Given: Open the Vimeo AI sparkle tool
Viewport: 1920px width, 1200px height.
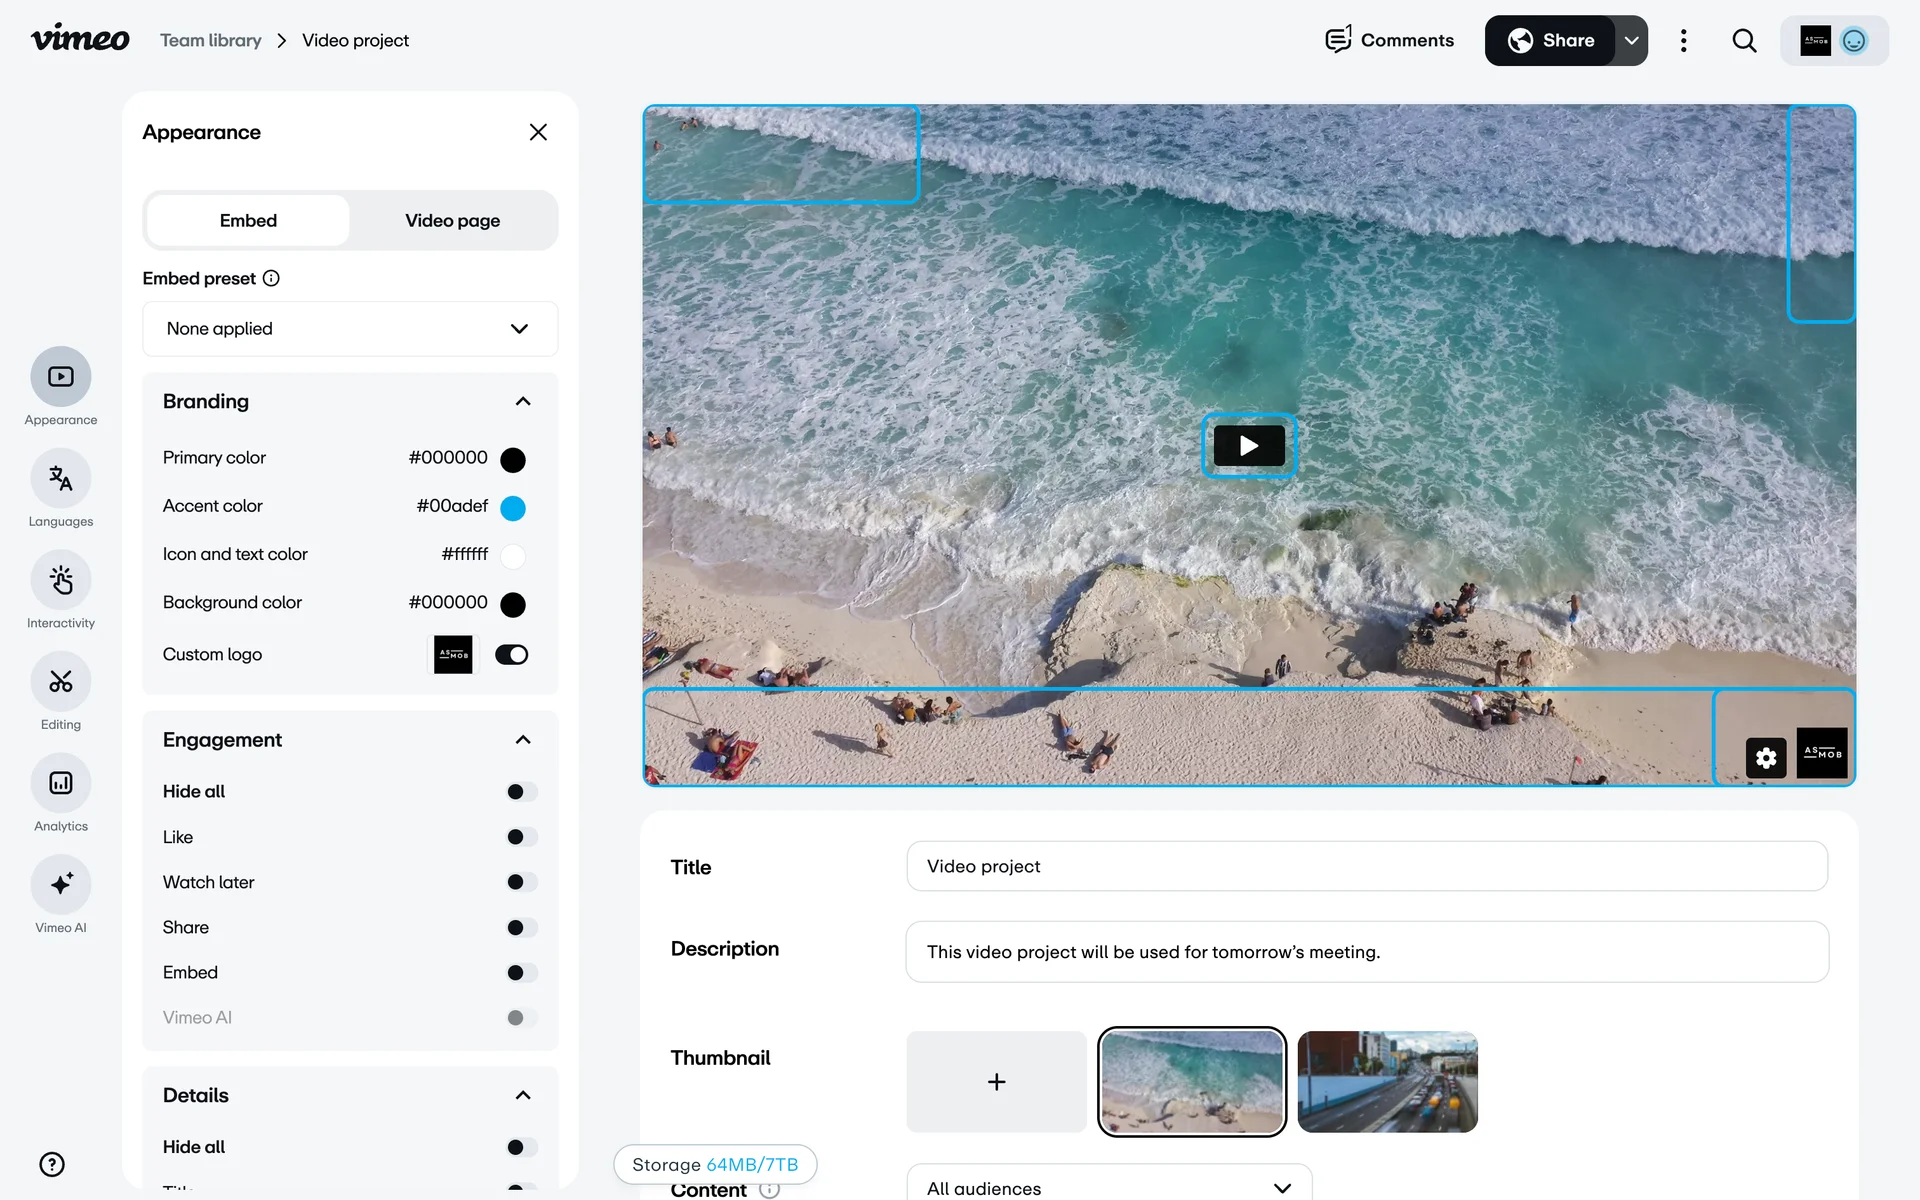Looking at the screenshot, I should 61,885.
